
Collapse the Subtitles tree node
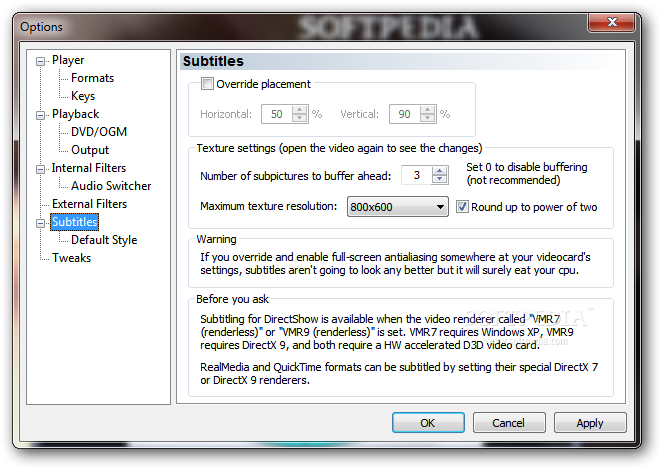click(41, 223)
